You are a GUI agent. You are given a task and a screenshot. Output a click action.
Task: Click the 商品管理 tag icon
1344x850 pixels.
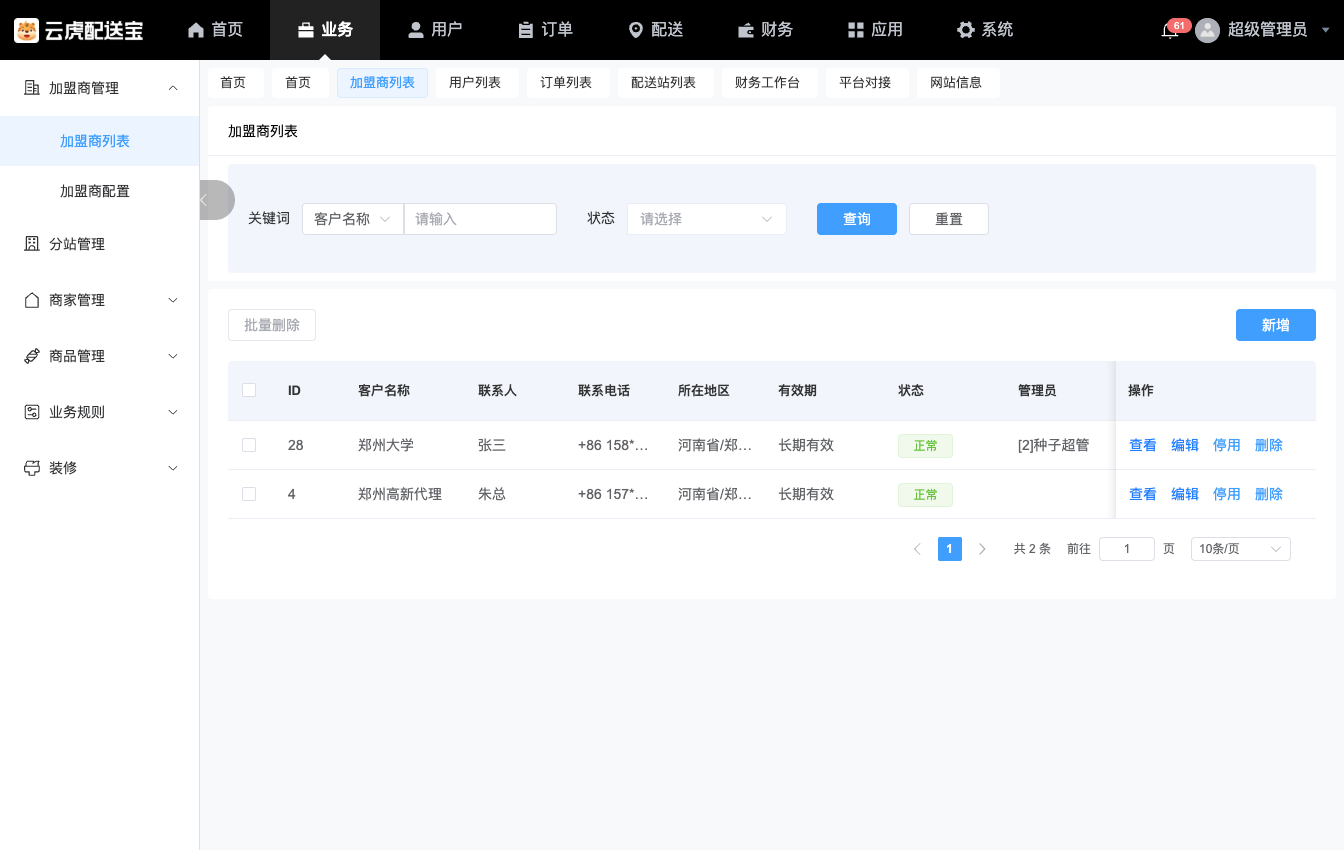31,356
